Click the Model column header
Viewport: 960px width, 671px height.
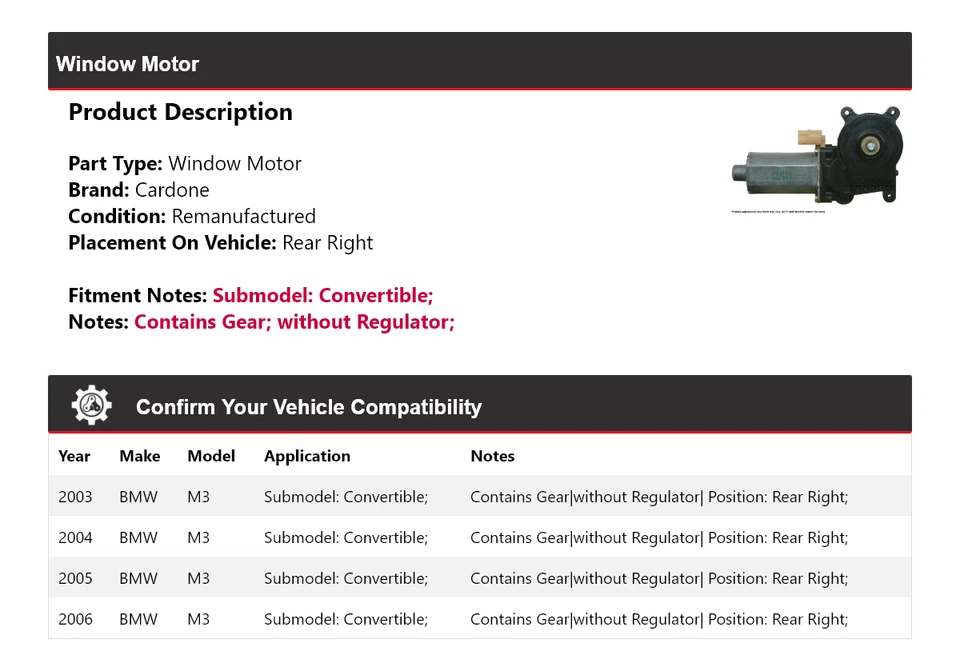coord(211,456)
